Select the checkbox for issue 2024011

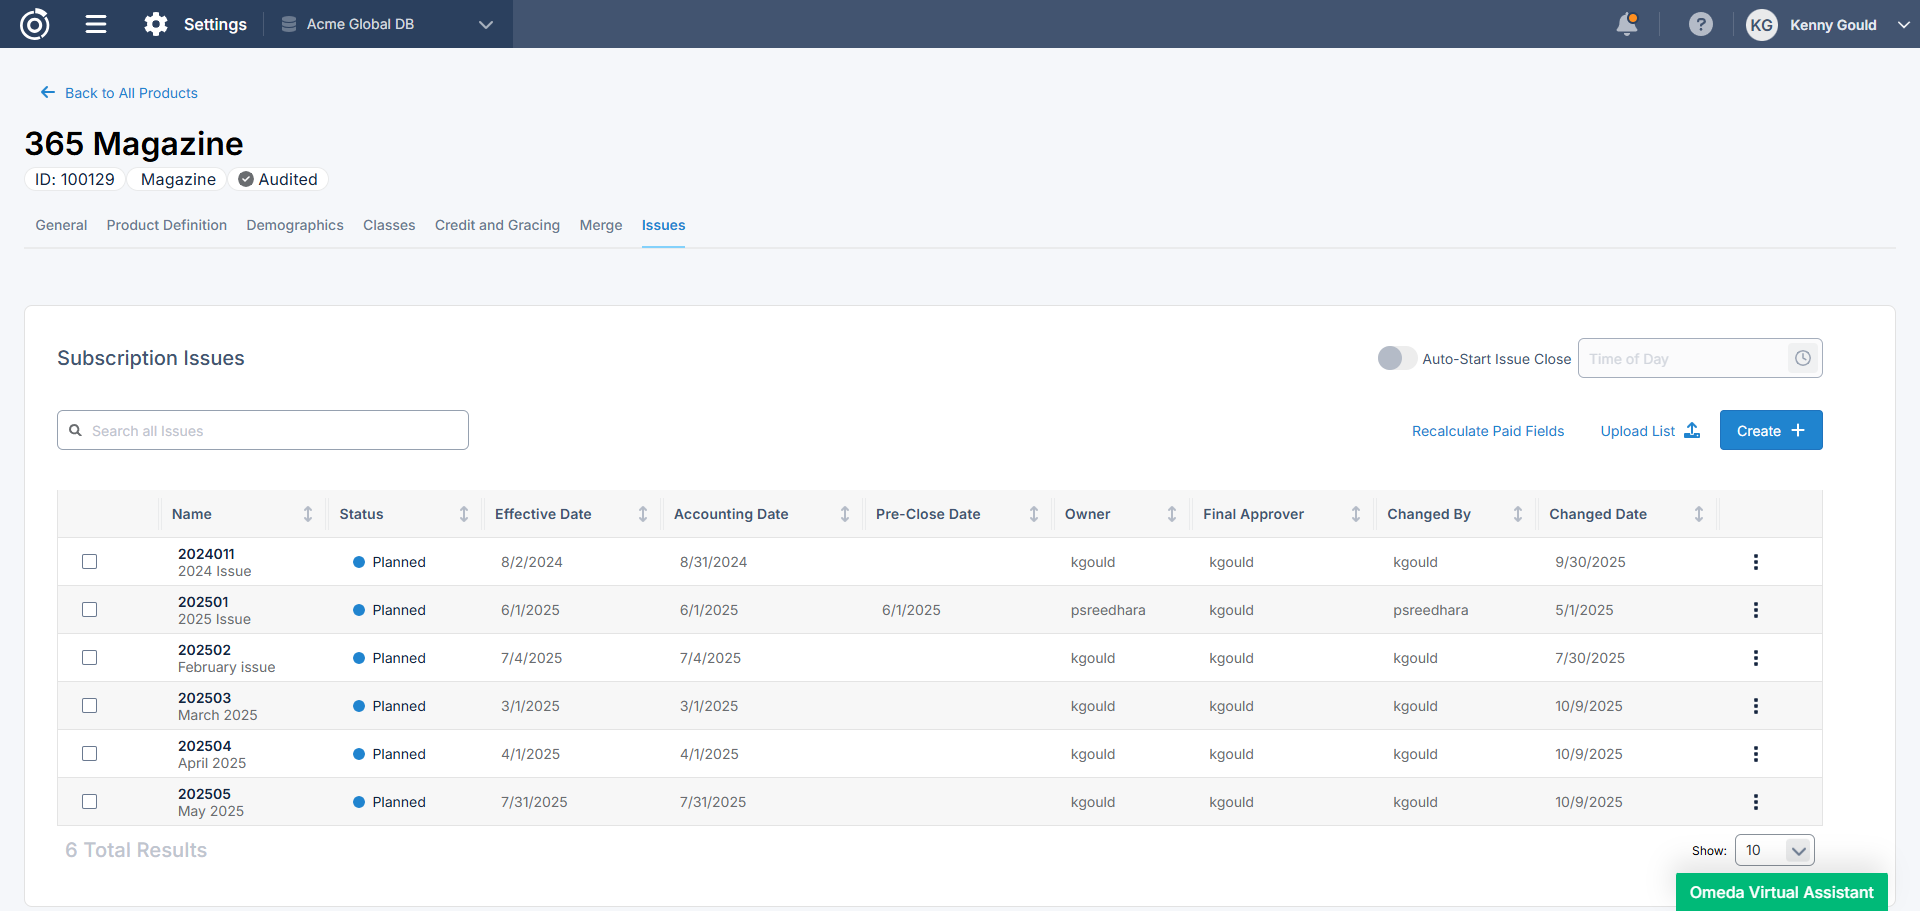(x=90, y=562)
